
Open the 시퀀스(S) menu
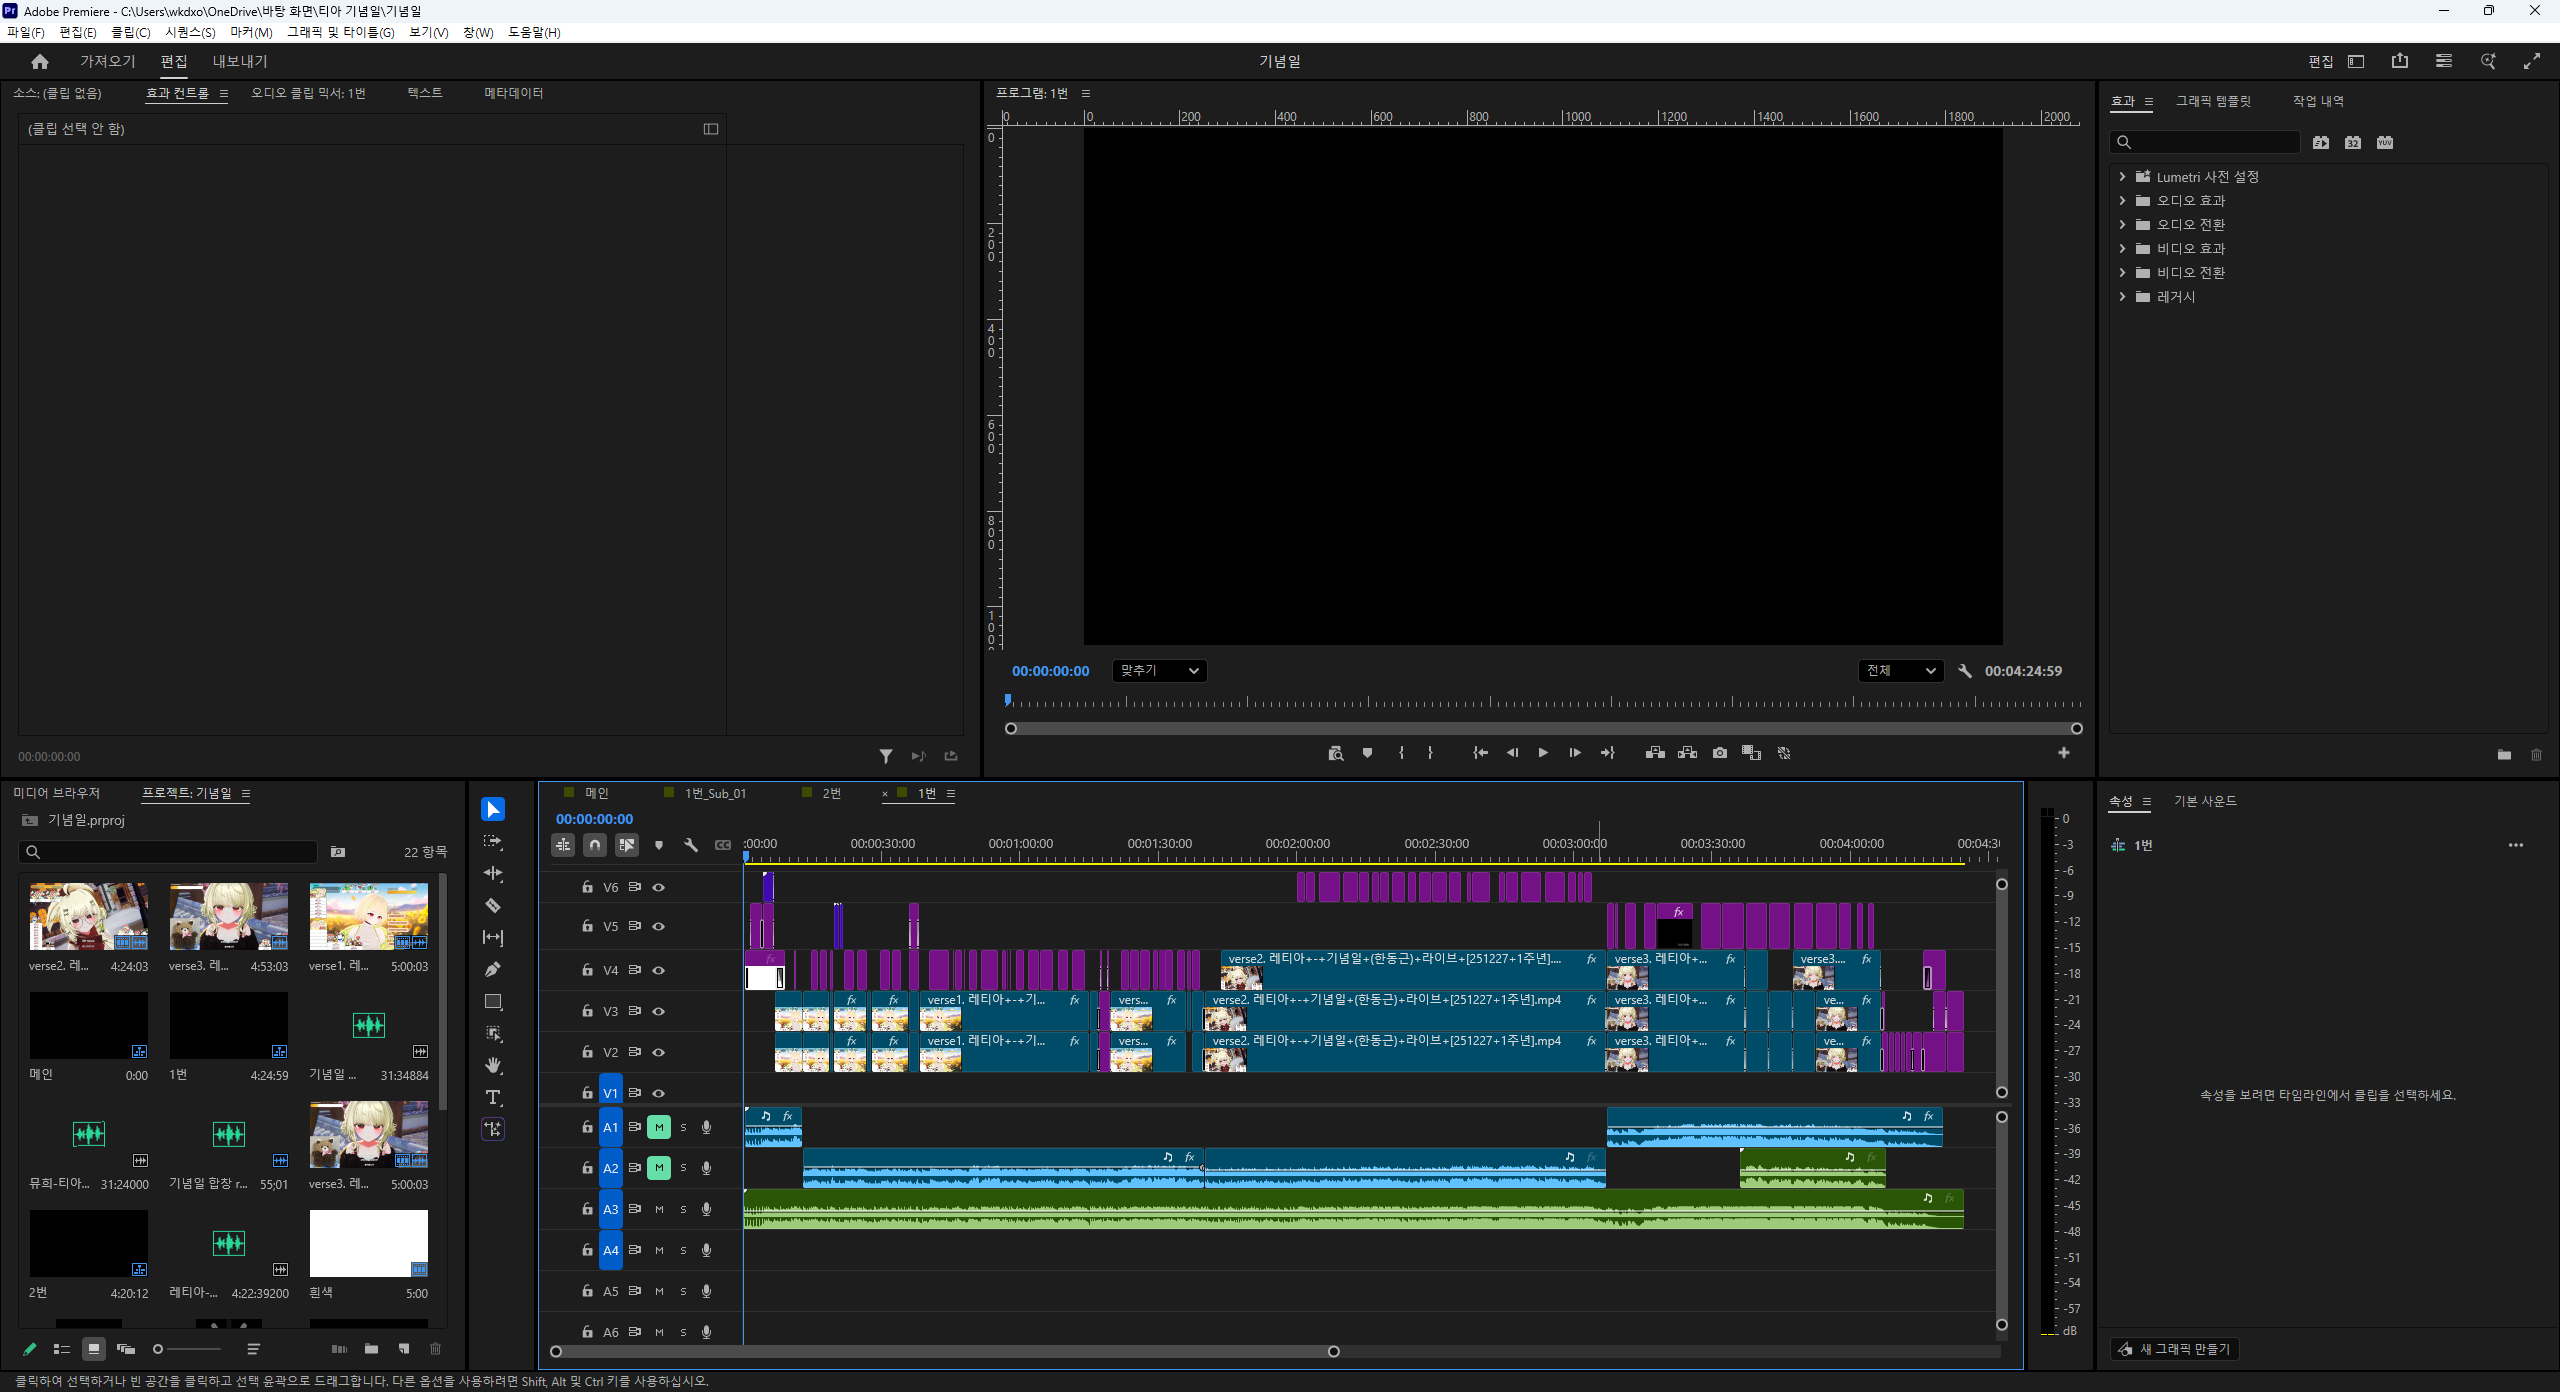coord(190,32)
